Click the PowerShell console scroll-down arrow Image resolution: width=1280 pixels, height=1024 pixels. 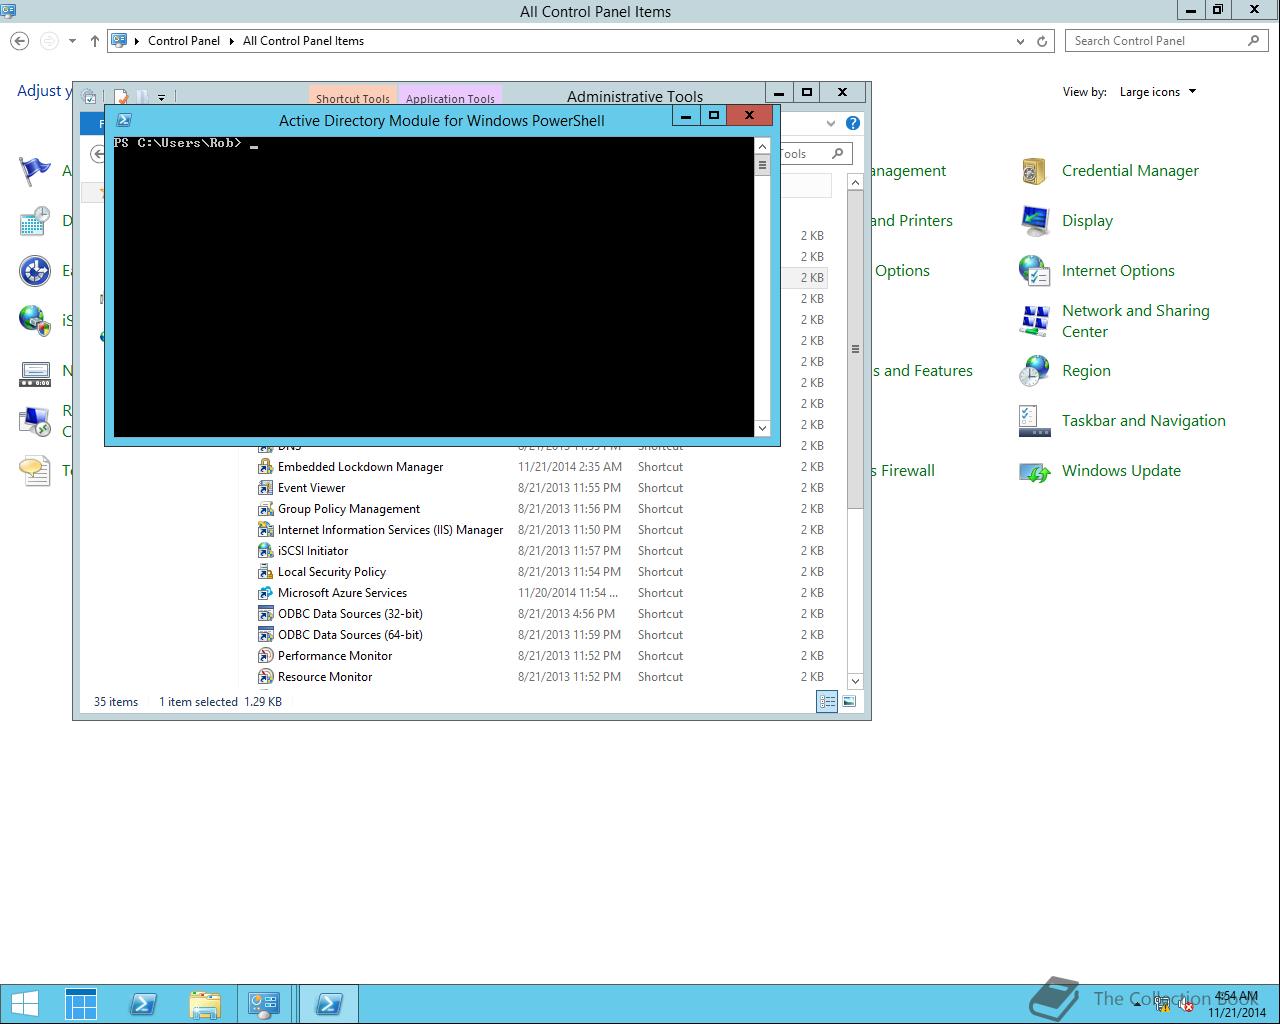762,428
